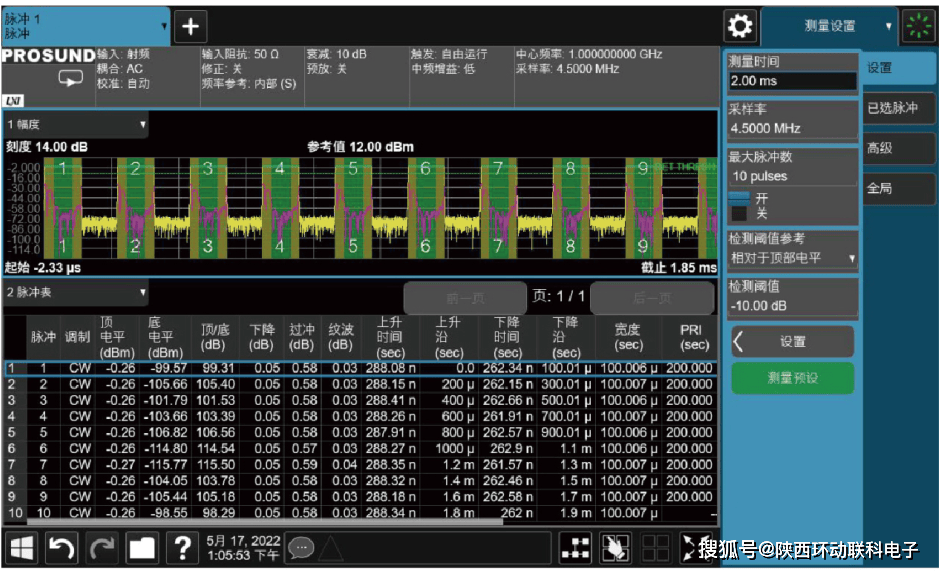Click the input impedance 50 Ω text
Image resolution: width=941 pixels, height=571 pixels.
click(240, 55)
